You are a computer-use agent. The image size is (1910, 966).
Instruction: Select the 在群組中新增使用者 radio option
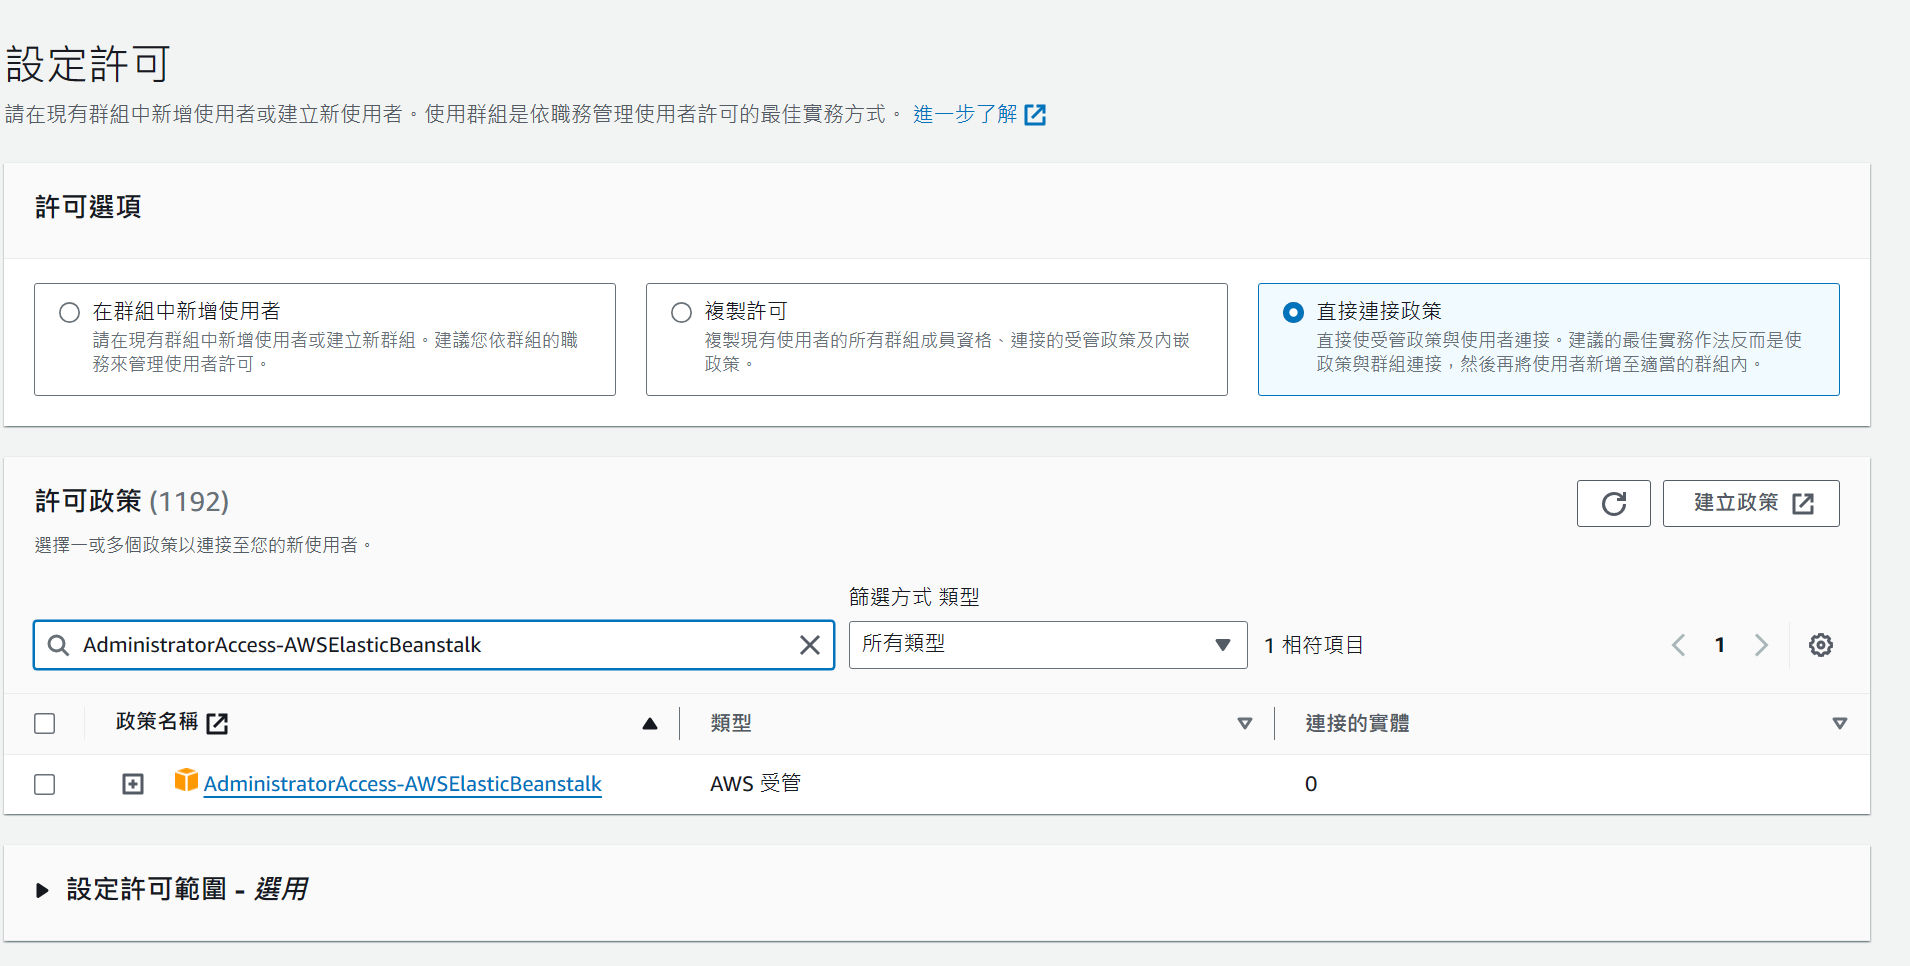(x=69, y=312)
